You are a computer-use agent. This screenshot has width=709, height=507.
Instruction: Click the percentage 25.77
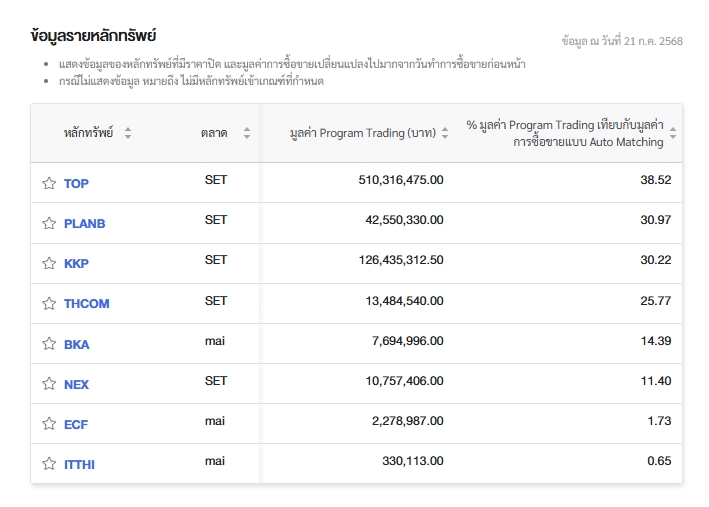click(x=656, y=301)
